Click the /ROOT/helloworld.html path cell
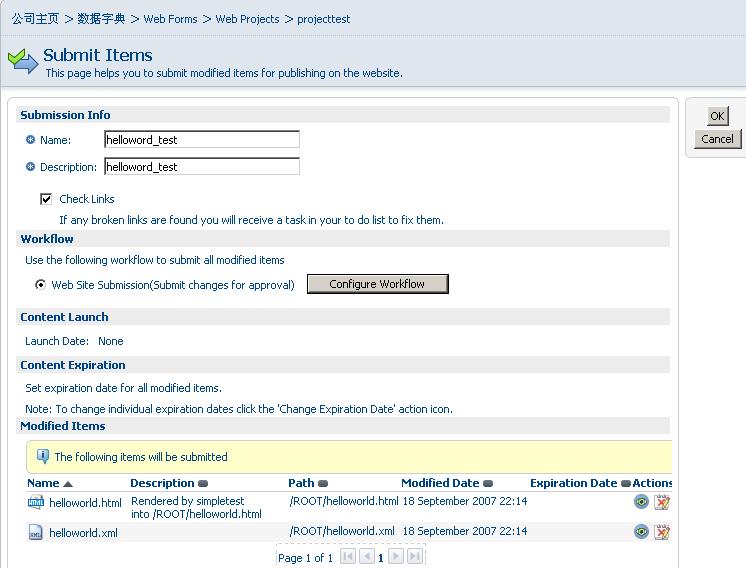746x568 pixels. click(x=344, y=501)
